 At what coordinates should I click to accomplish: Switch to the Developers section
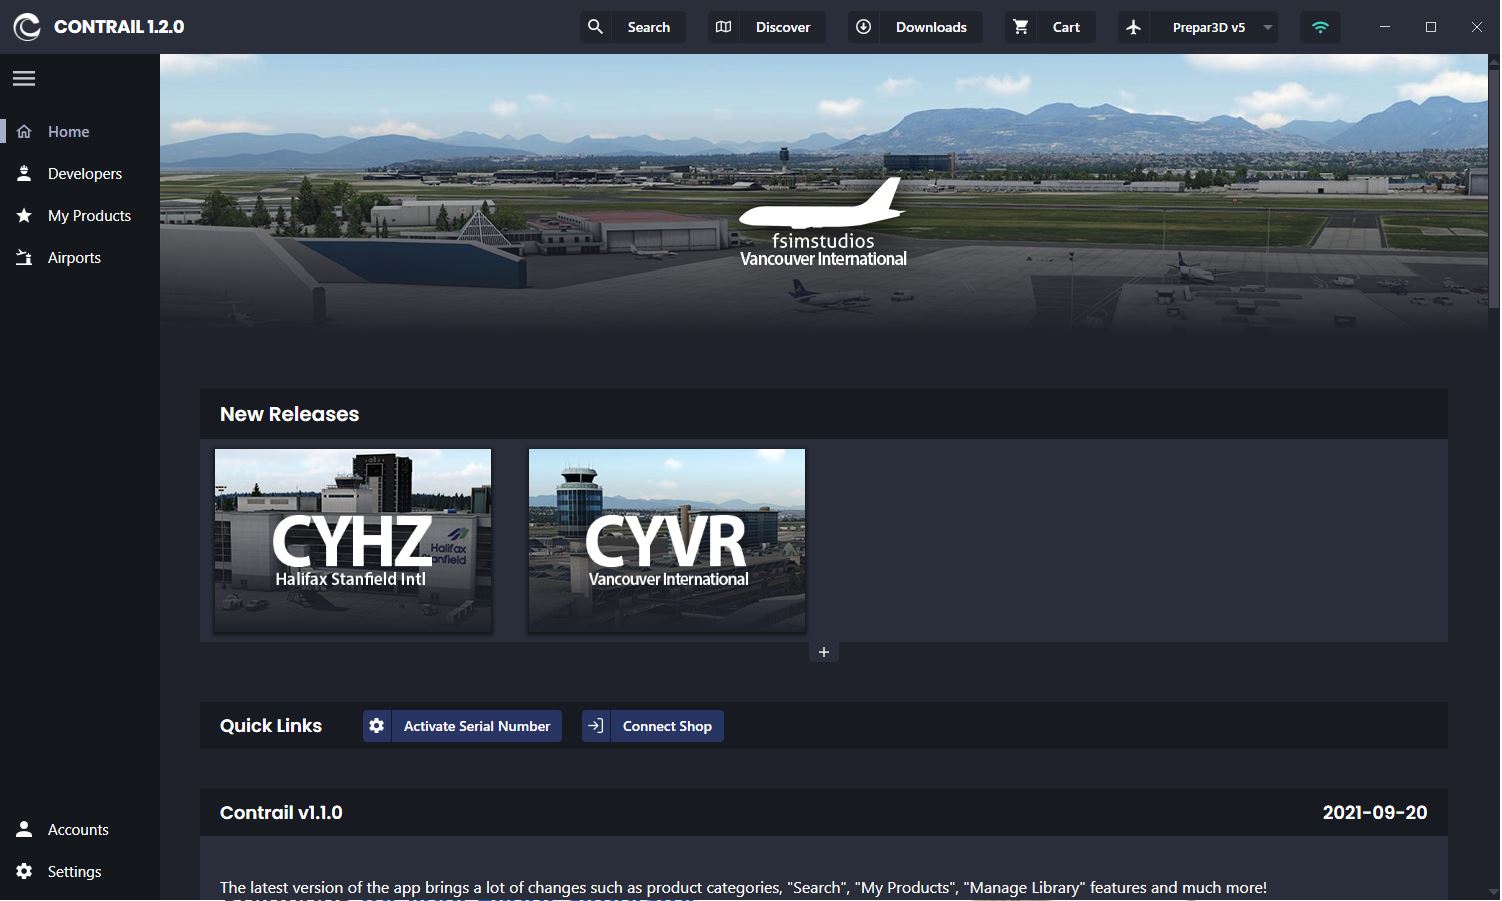tap(84, 173)
